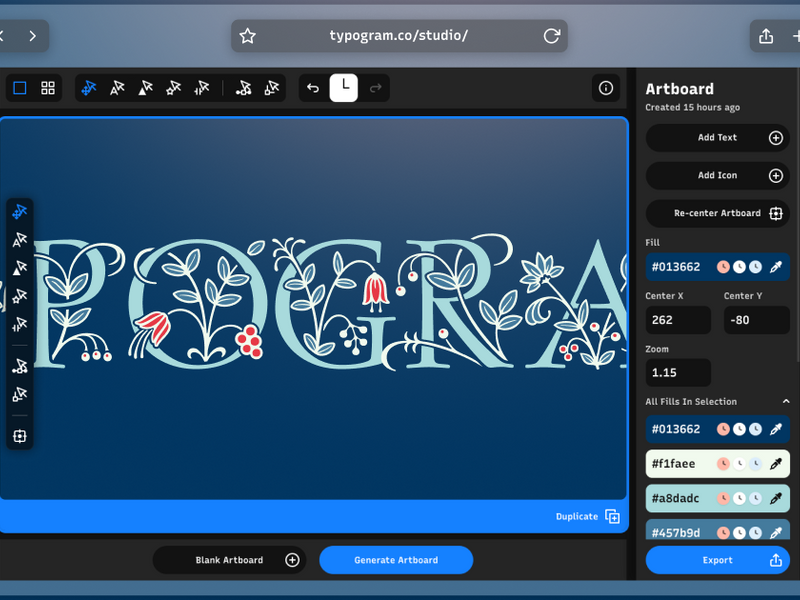The width and height of the screenshot is (800, 600).
Task: Click the red berry cluster beside the O letter
Action: 249,341
